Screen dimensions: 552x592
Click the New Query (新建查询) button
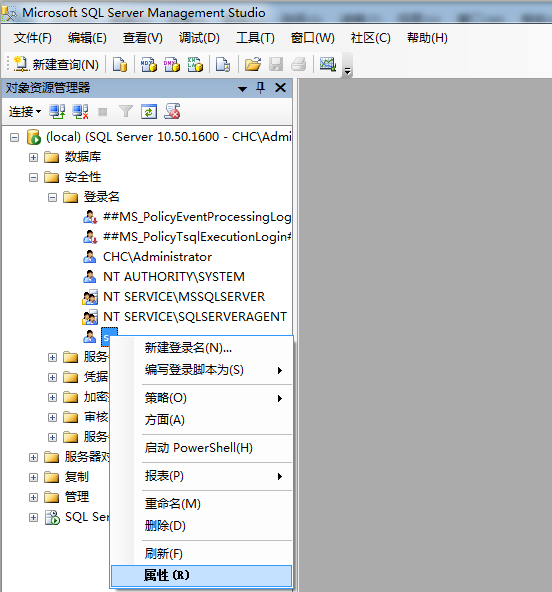point(56,64)
